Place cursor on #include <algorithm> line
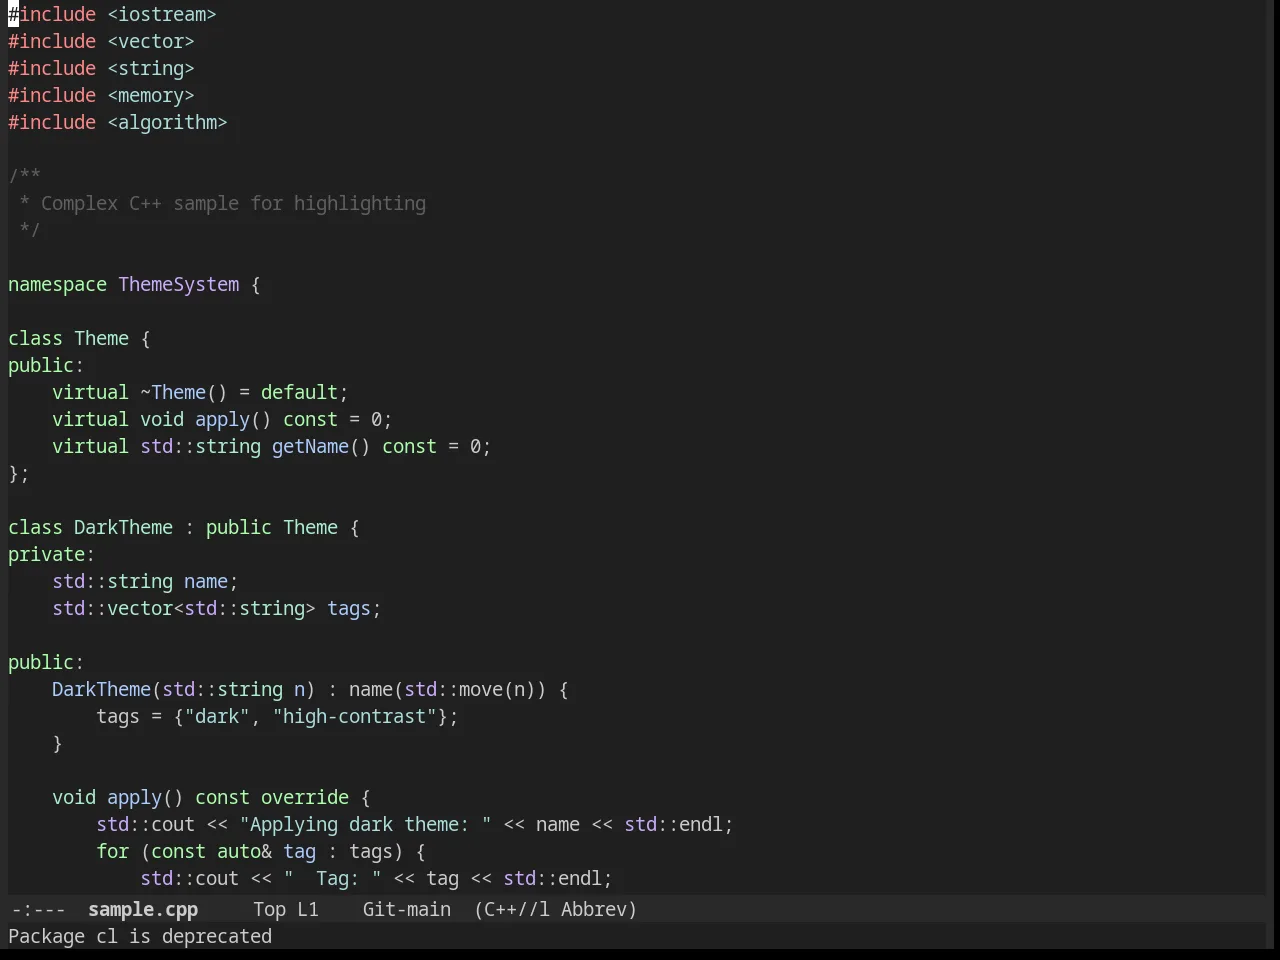The image size is (1280, 960). (x=118, y=122)
